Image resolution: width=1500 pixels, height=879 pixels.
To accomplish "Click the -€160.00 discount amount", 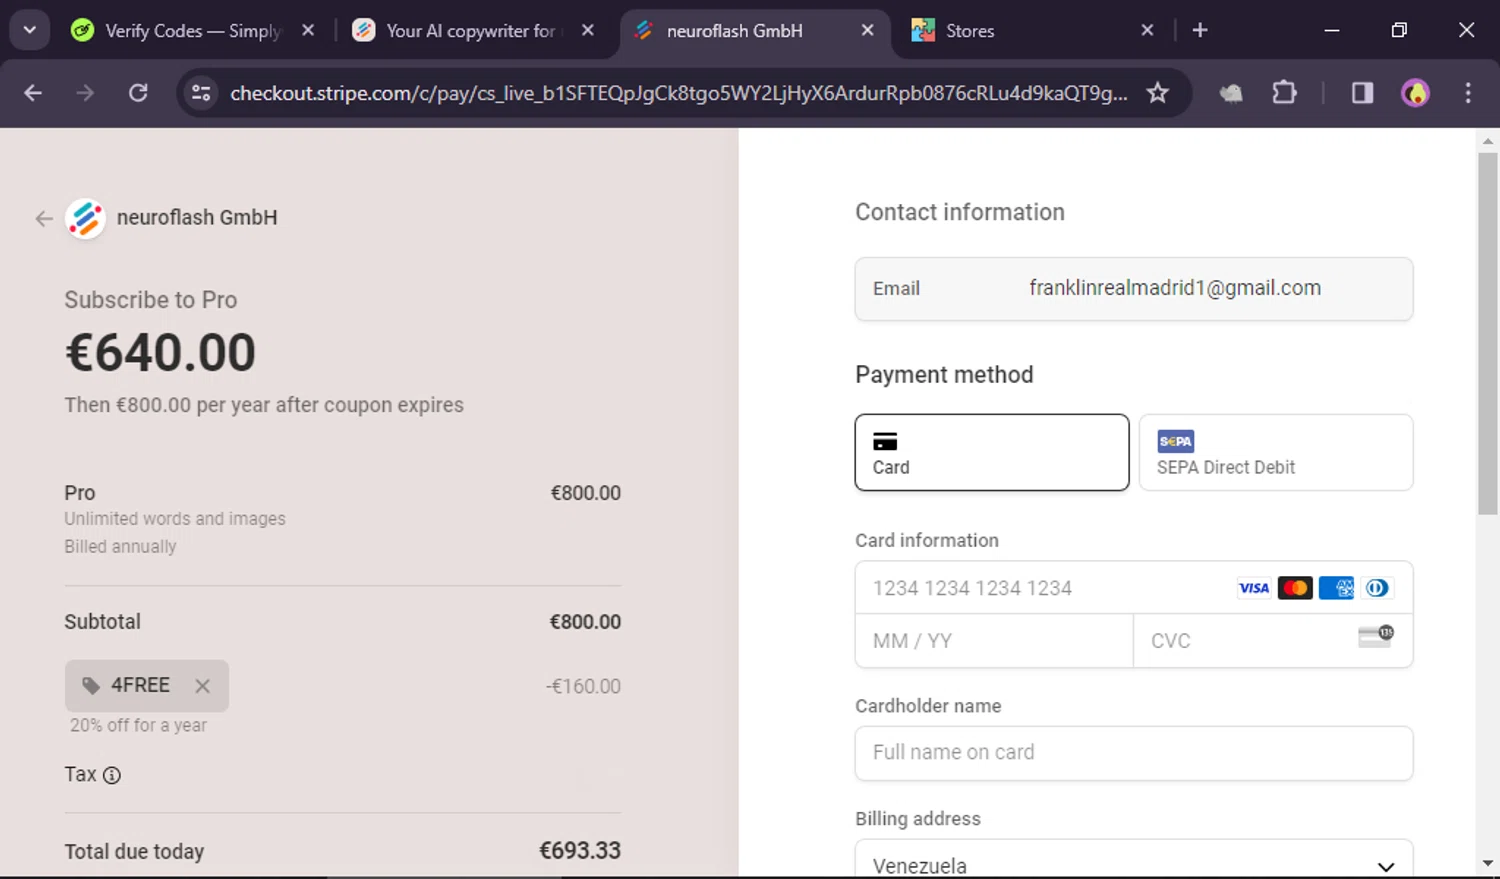I will (583, 687).
